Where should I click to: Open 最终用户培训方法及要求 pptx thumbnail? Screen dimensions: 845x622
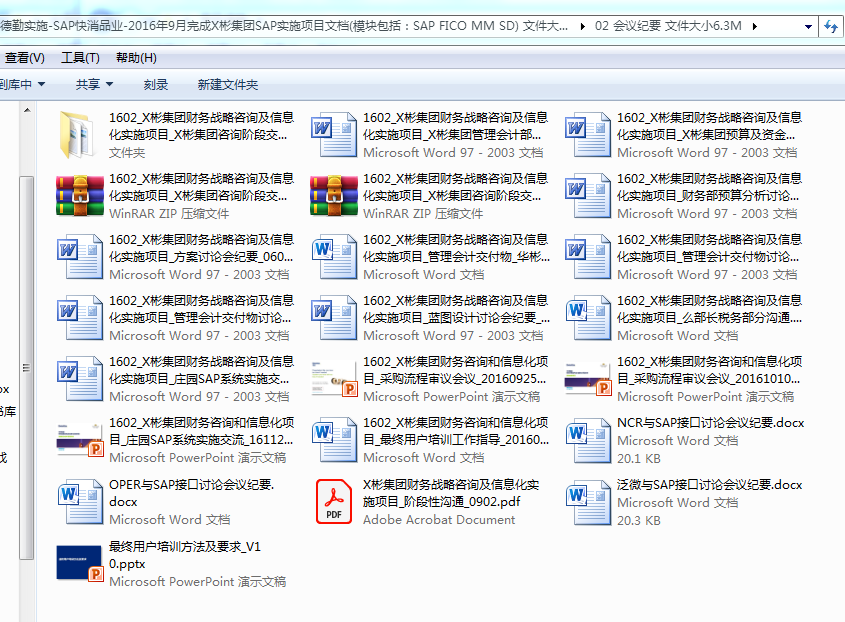click(80, 563)
